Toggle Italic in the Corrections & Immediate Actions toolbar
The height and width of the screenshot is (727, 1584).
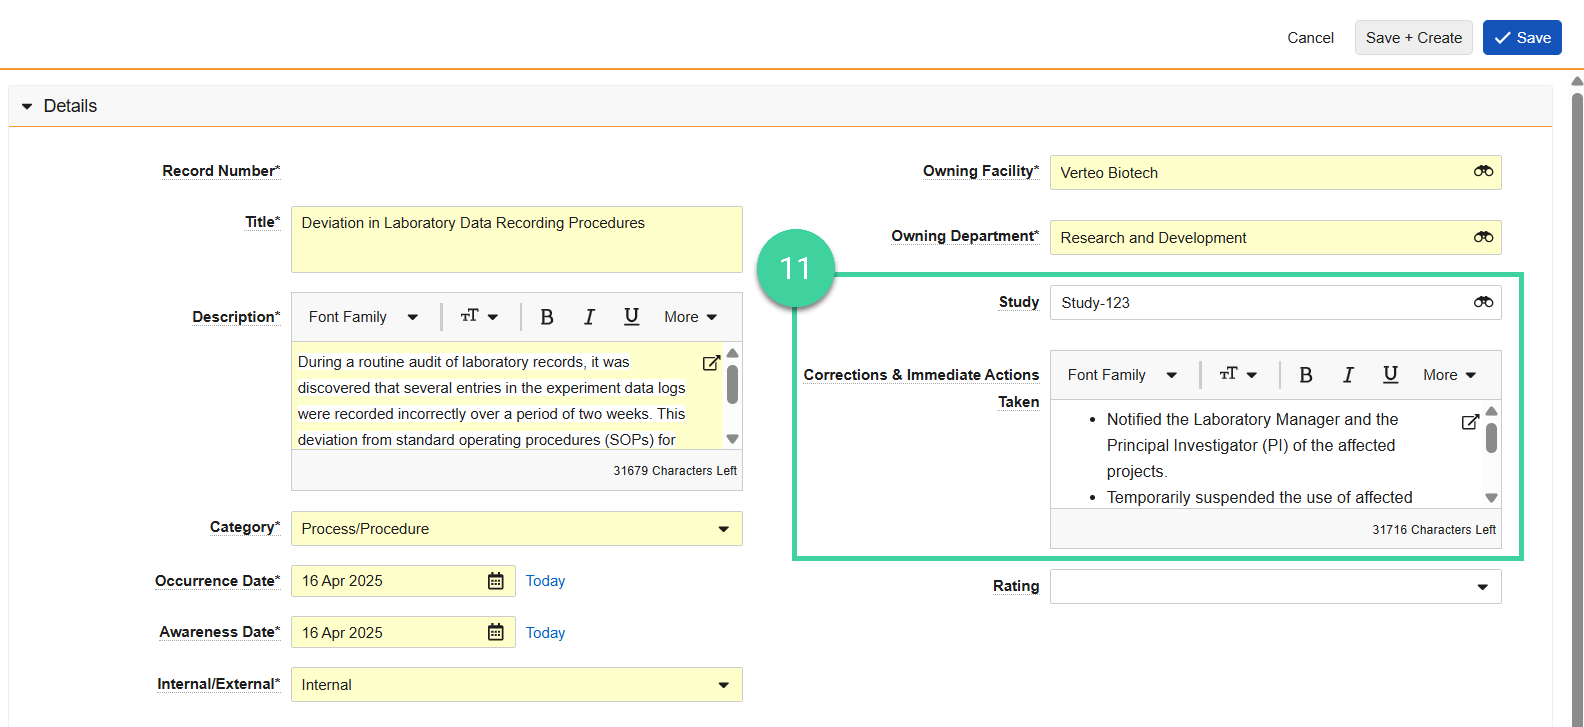[x=1348, y=375]
